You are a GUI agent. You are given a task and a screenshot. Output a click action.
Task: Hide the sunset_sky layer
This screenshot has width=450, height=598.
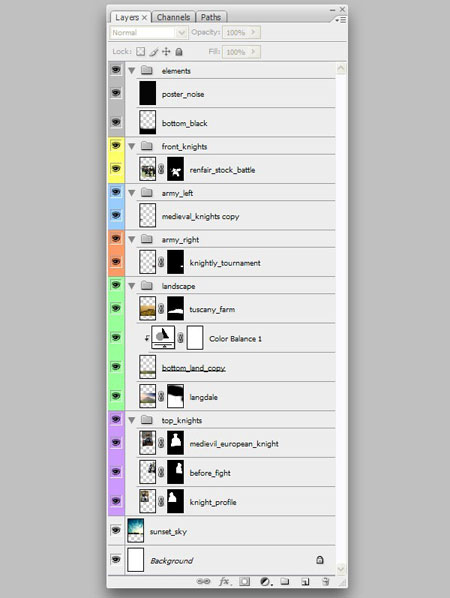[x=116, y=530]
